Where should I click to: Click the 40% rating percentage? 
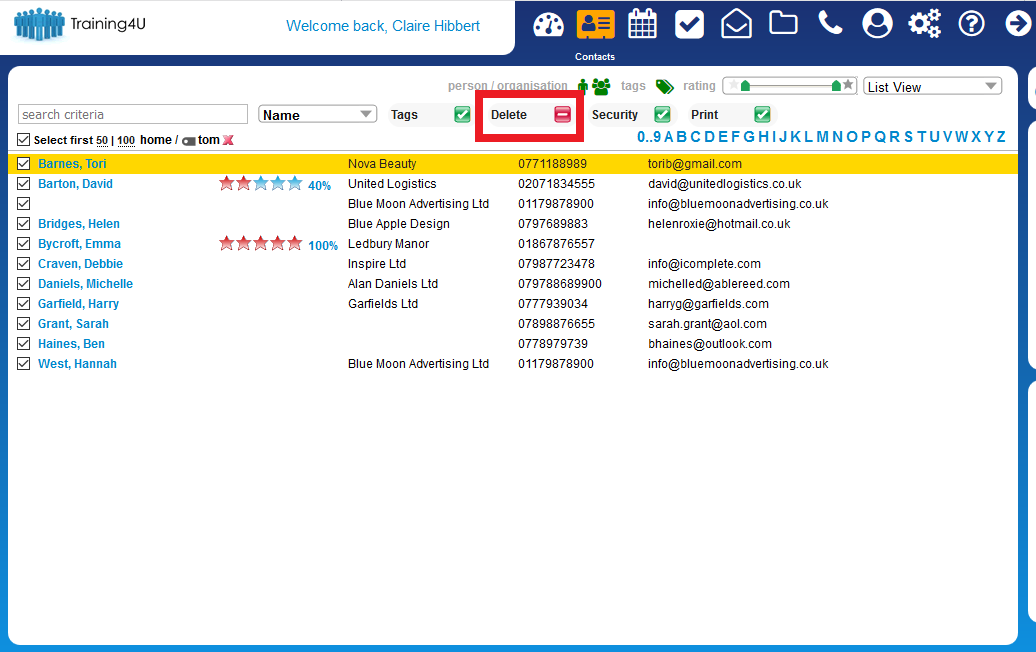coord(319,186)
